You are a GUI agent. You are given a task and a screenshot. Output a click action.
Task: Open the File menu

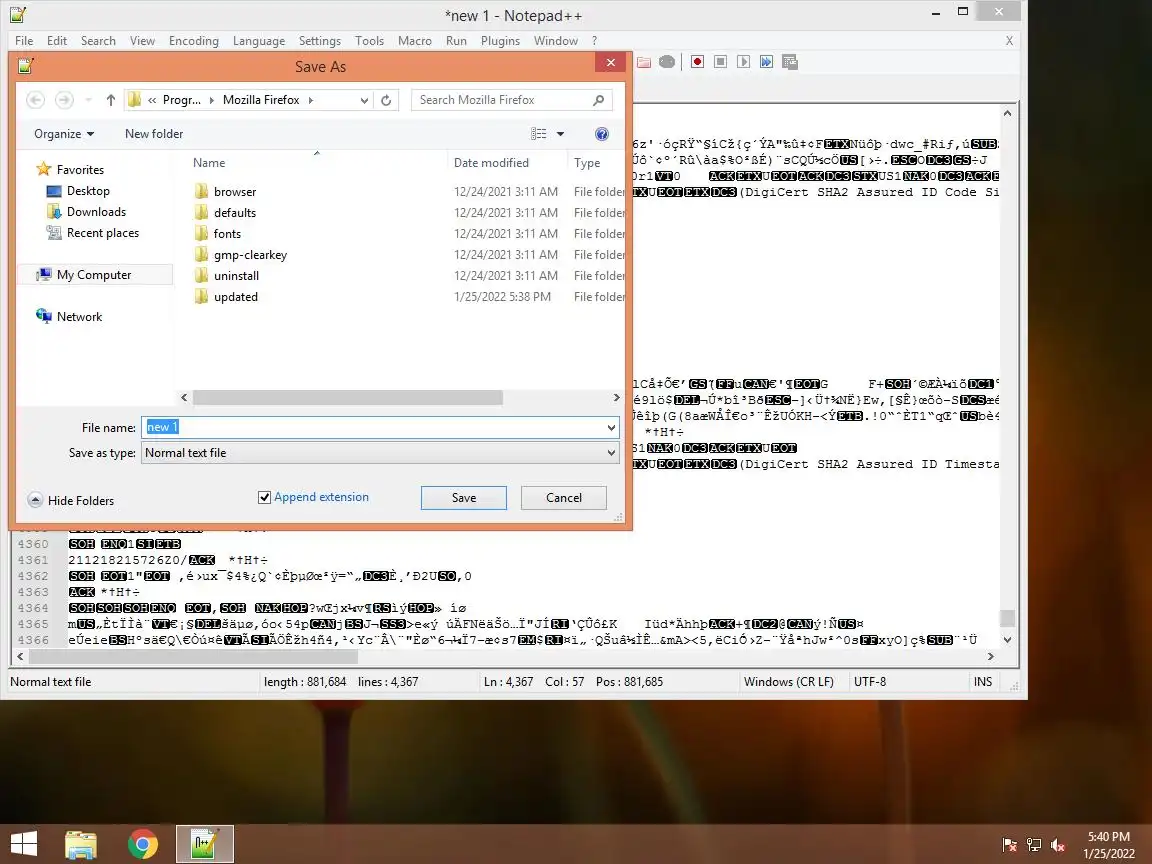[x=24, y=41]
